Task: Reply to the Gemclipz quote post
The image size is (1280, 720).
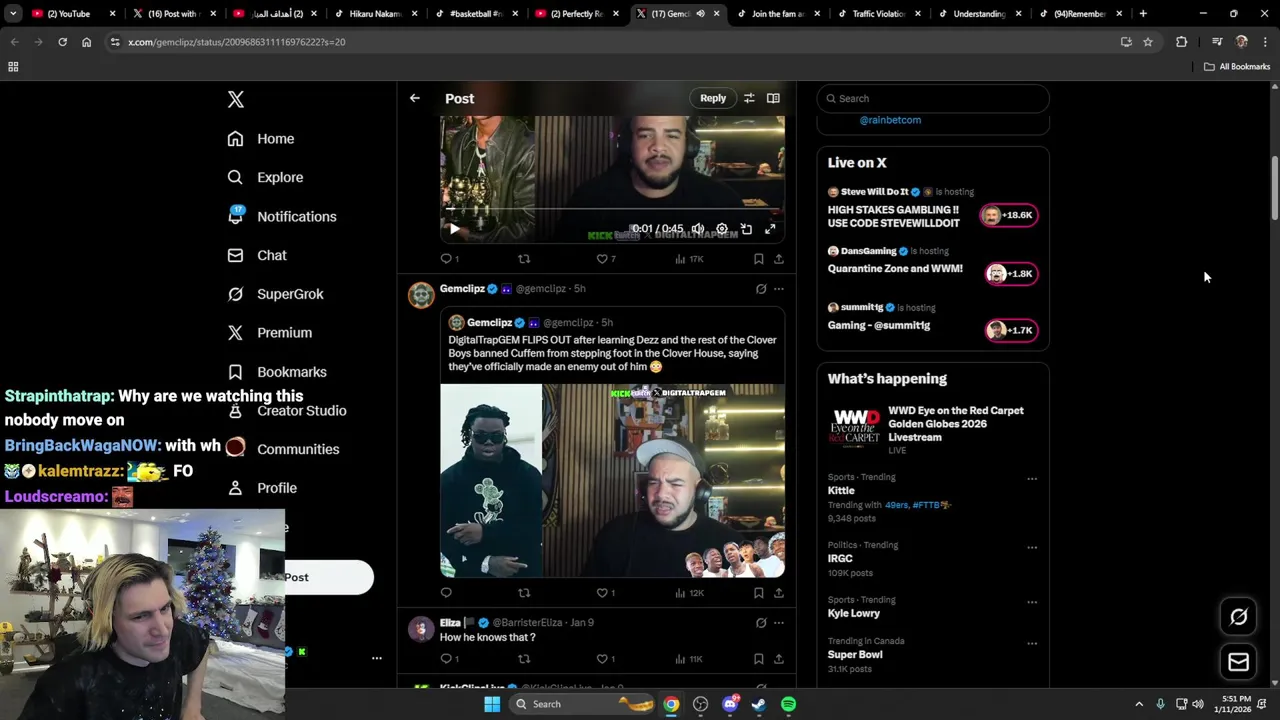Action: tap(446, 593)
